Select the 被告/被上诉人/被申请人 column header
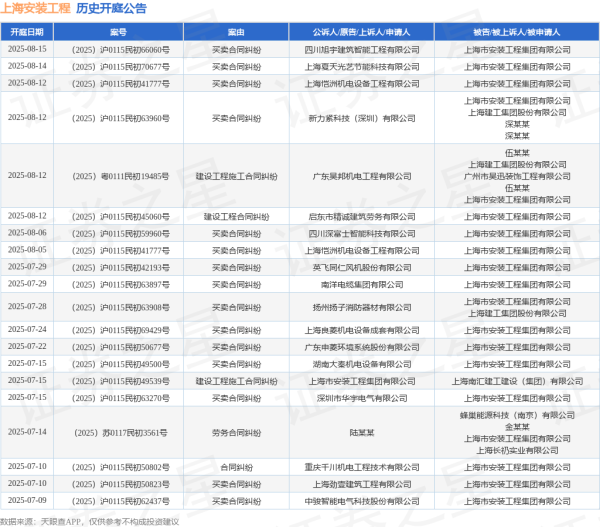This screenshot has width=600, height=527. (517, 32)
